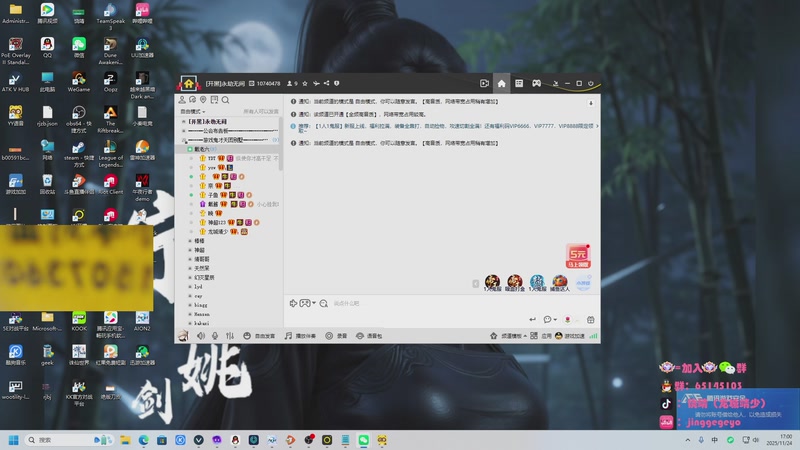This screenshot has height=450, width=800.
Task: Click the share icon in channel header
Action: coord(327,83)
